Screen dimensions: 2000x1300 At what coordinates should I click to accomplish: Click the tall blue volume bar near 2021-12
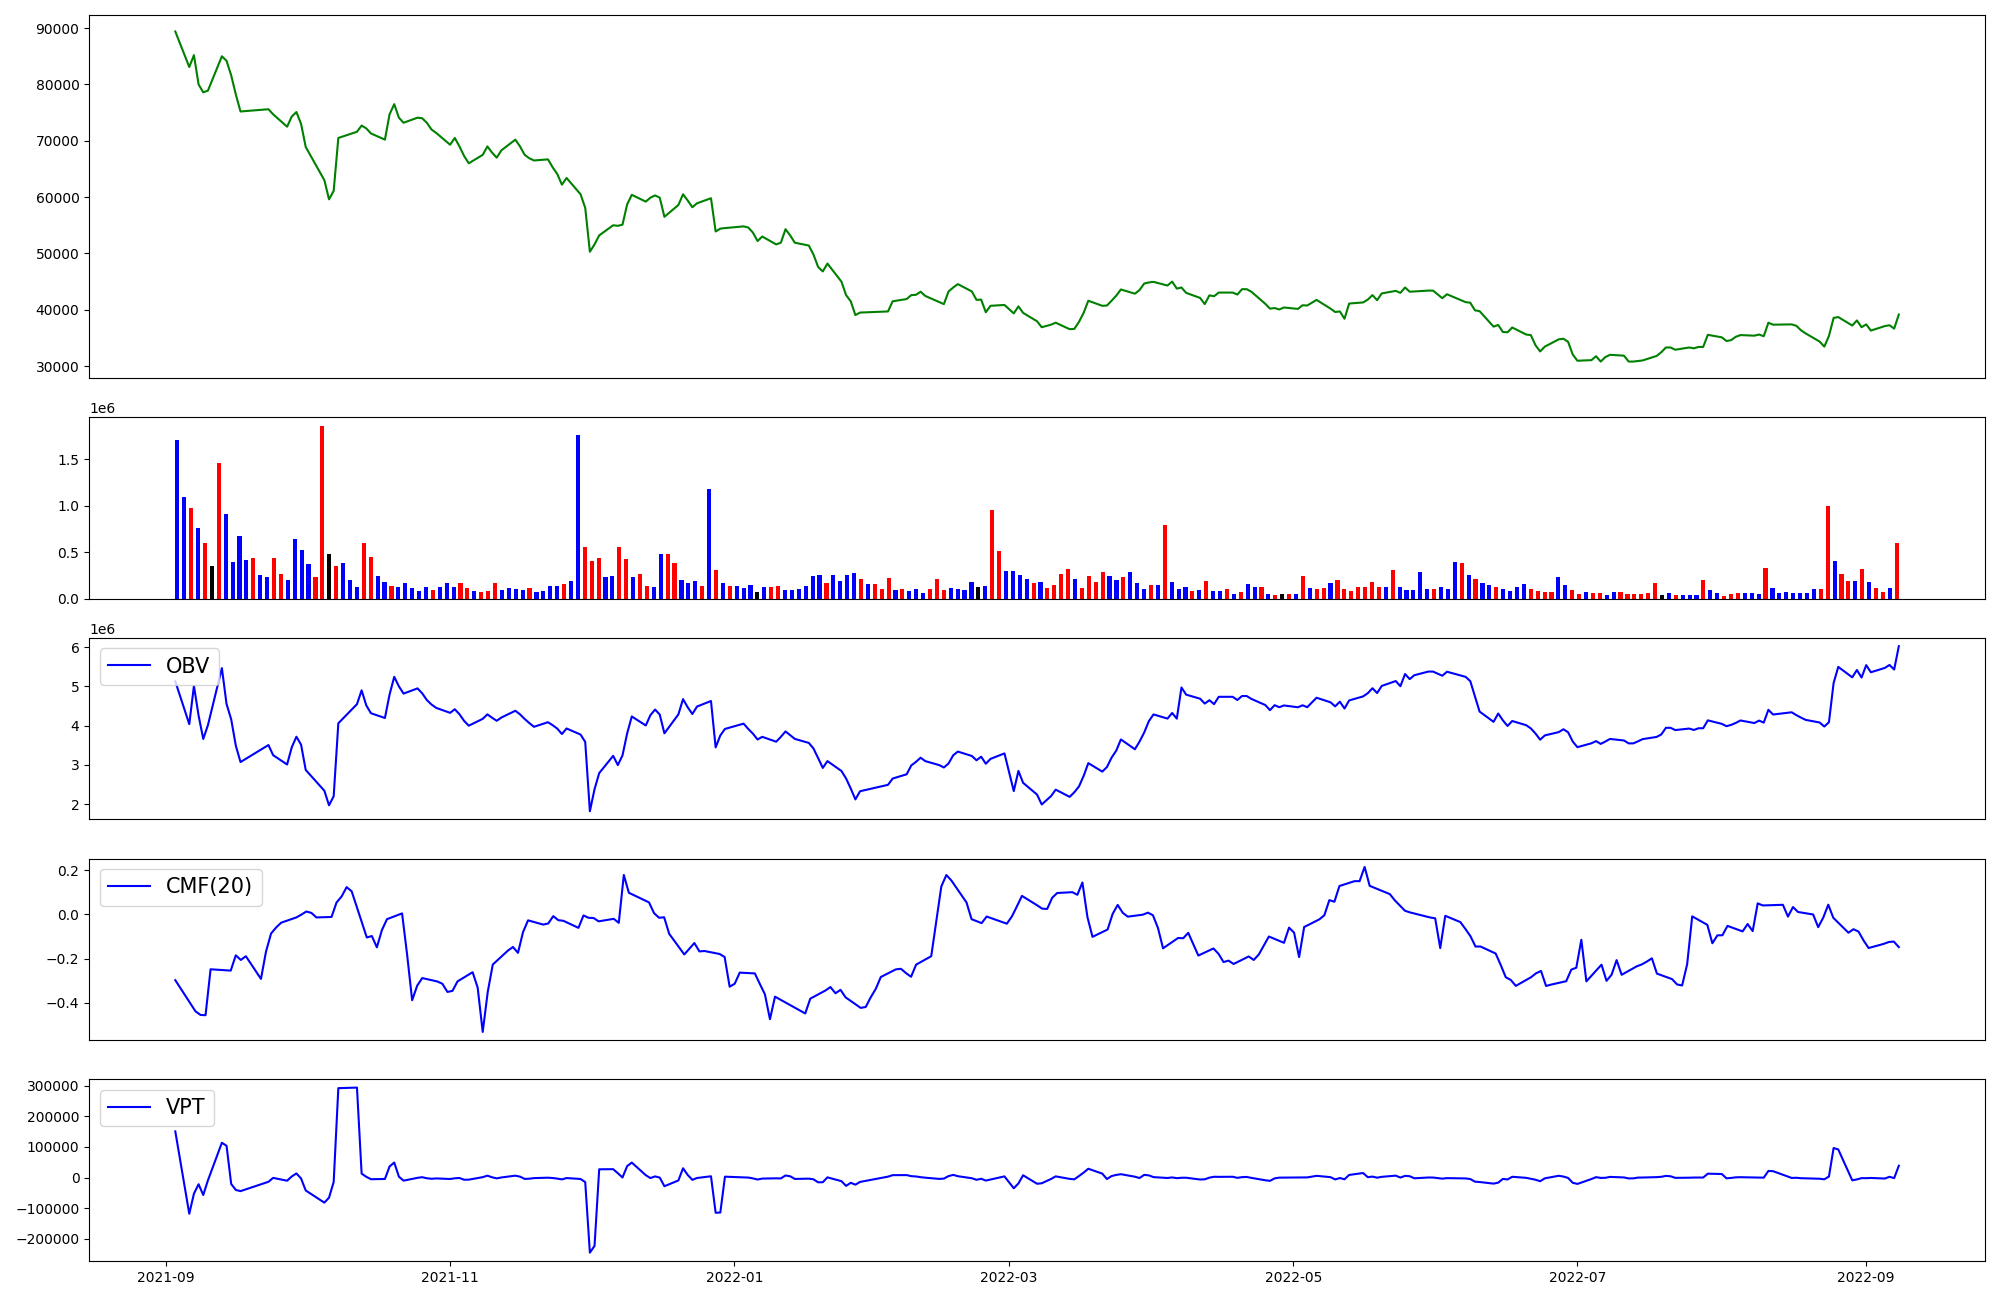(578, 516)
